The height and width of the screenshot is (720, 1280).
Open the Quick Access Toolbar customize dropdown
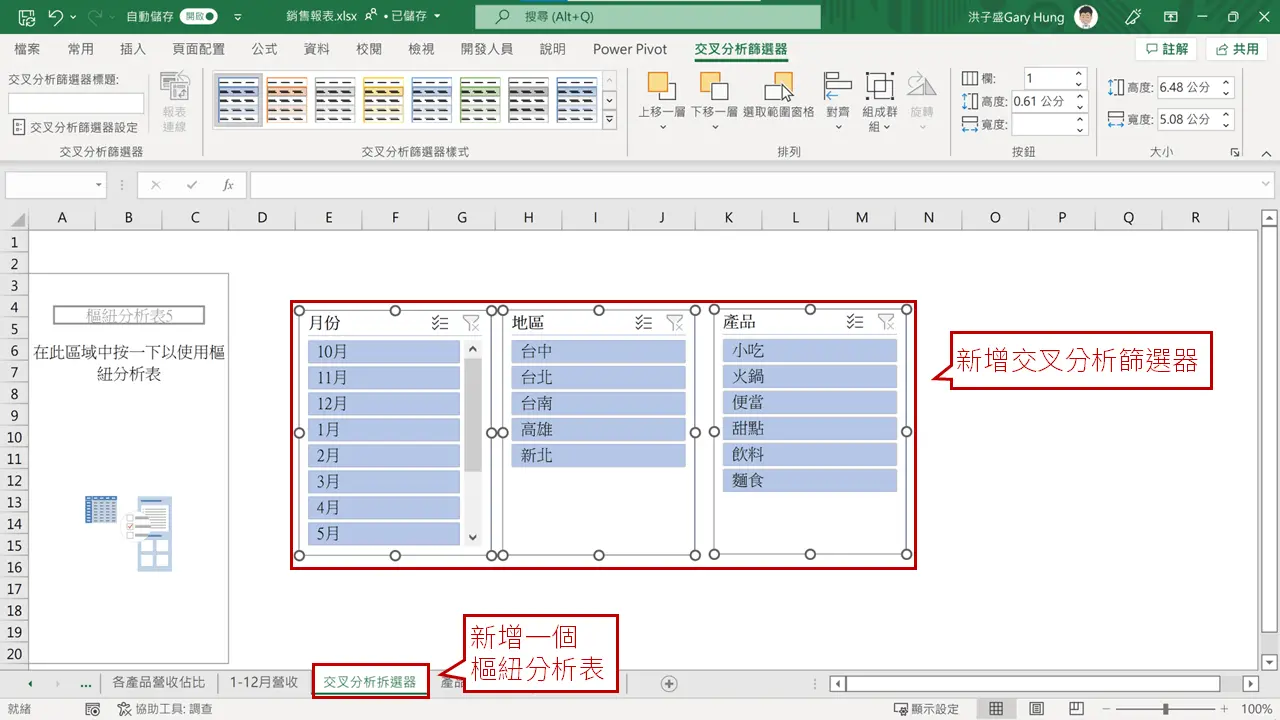pos(237,17)
